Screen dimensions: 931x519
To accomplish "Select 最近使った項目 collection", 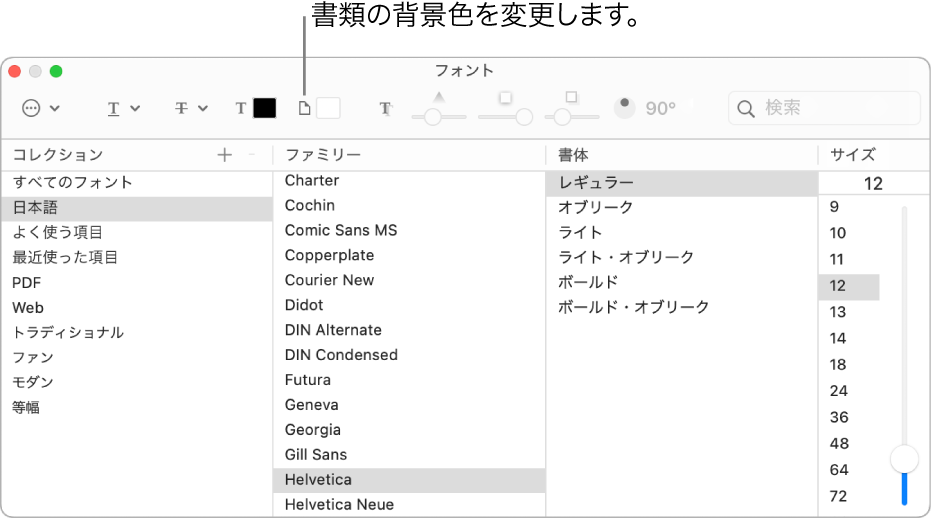I will pyautogui.click(x=137, y=257).
